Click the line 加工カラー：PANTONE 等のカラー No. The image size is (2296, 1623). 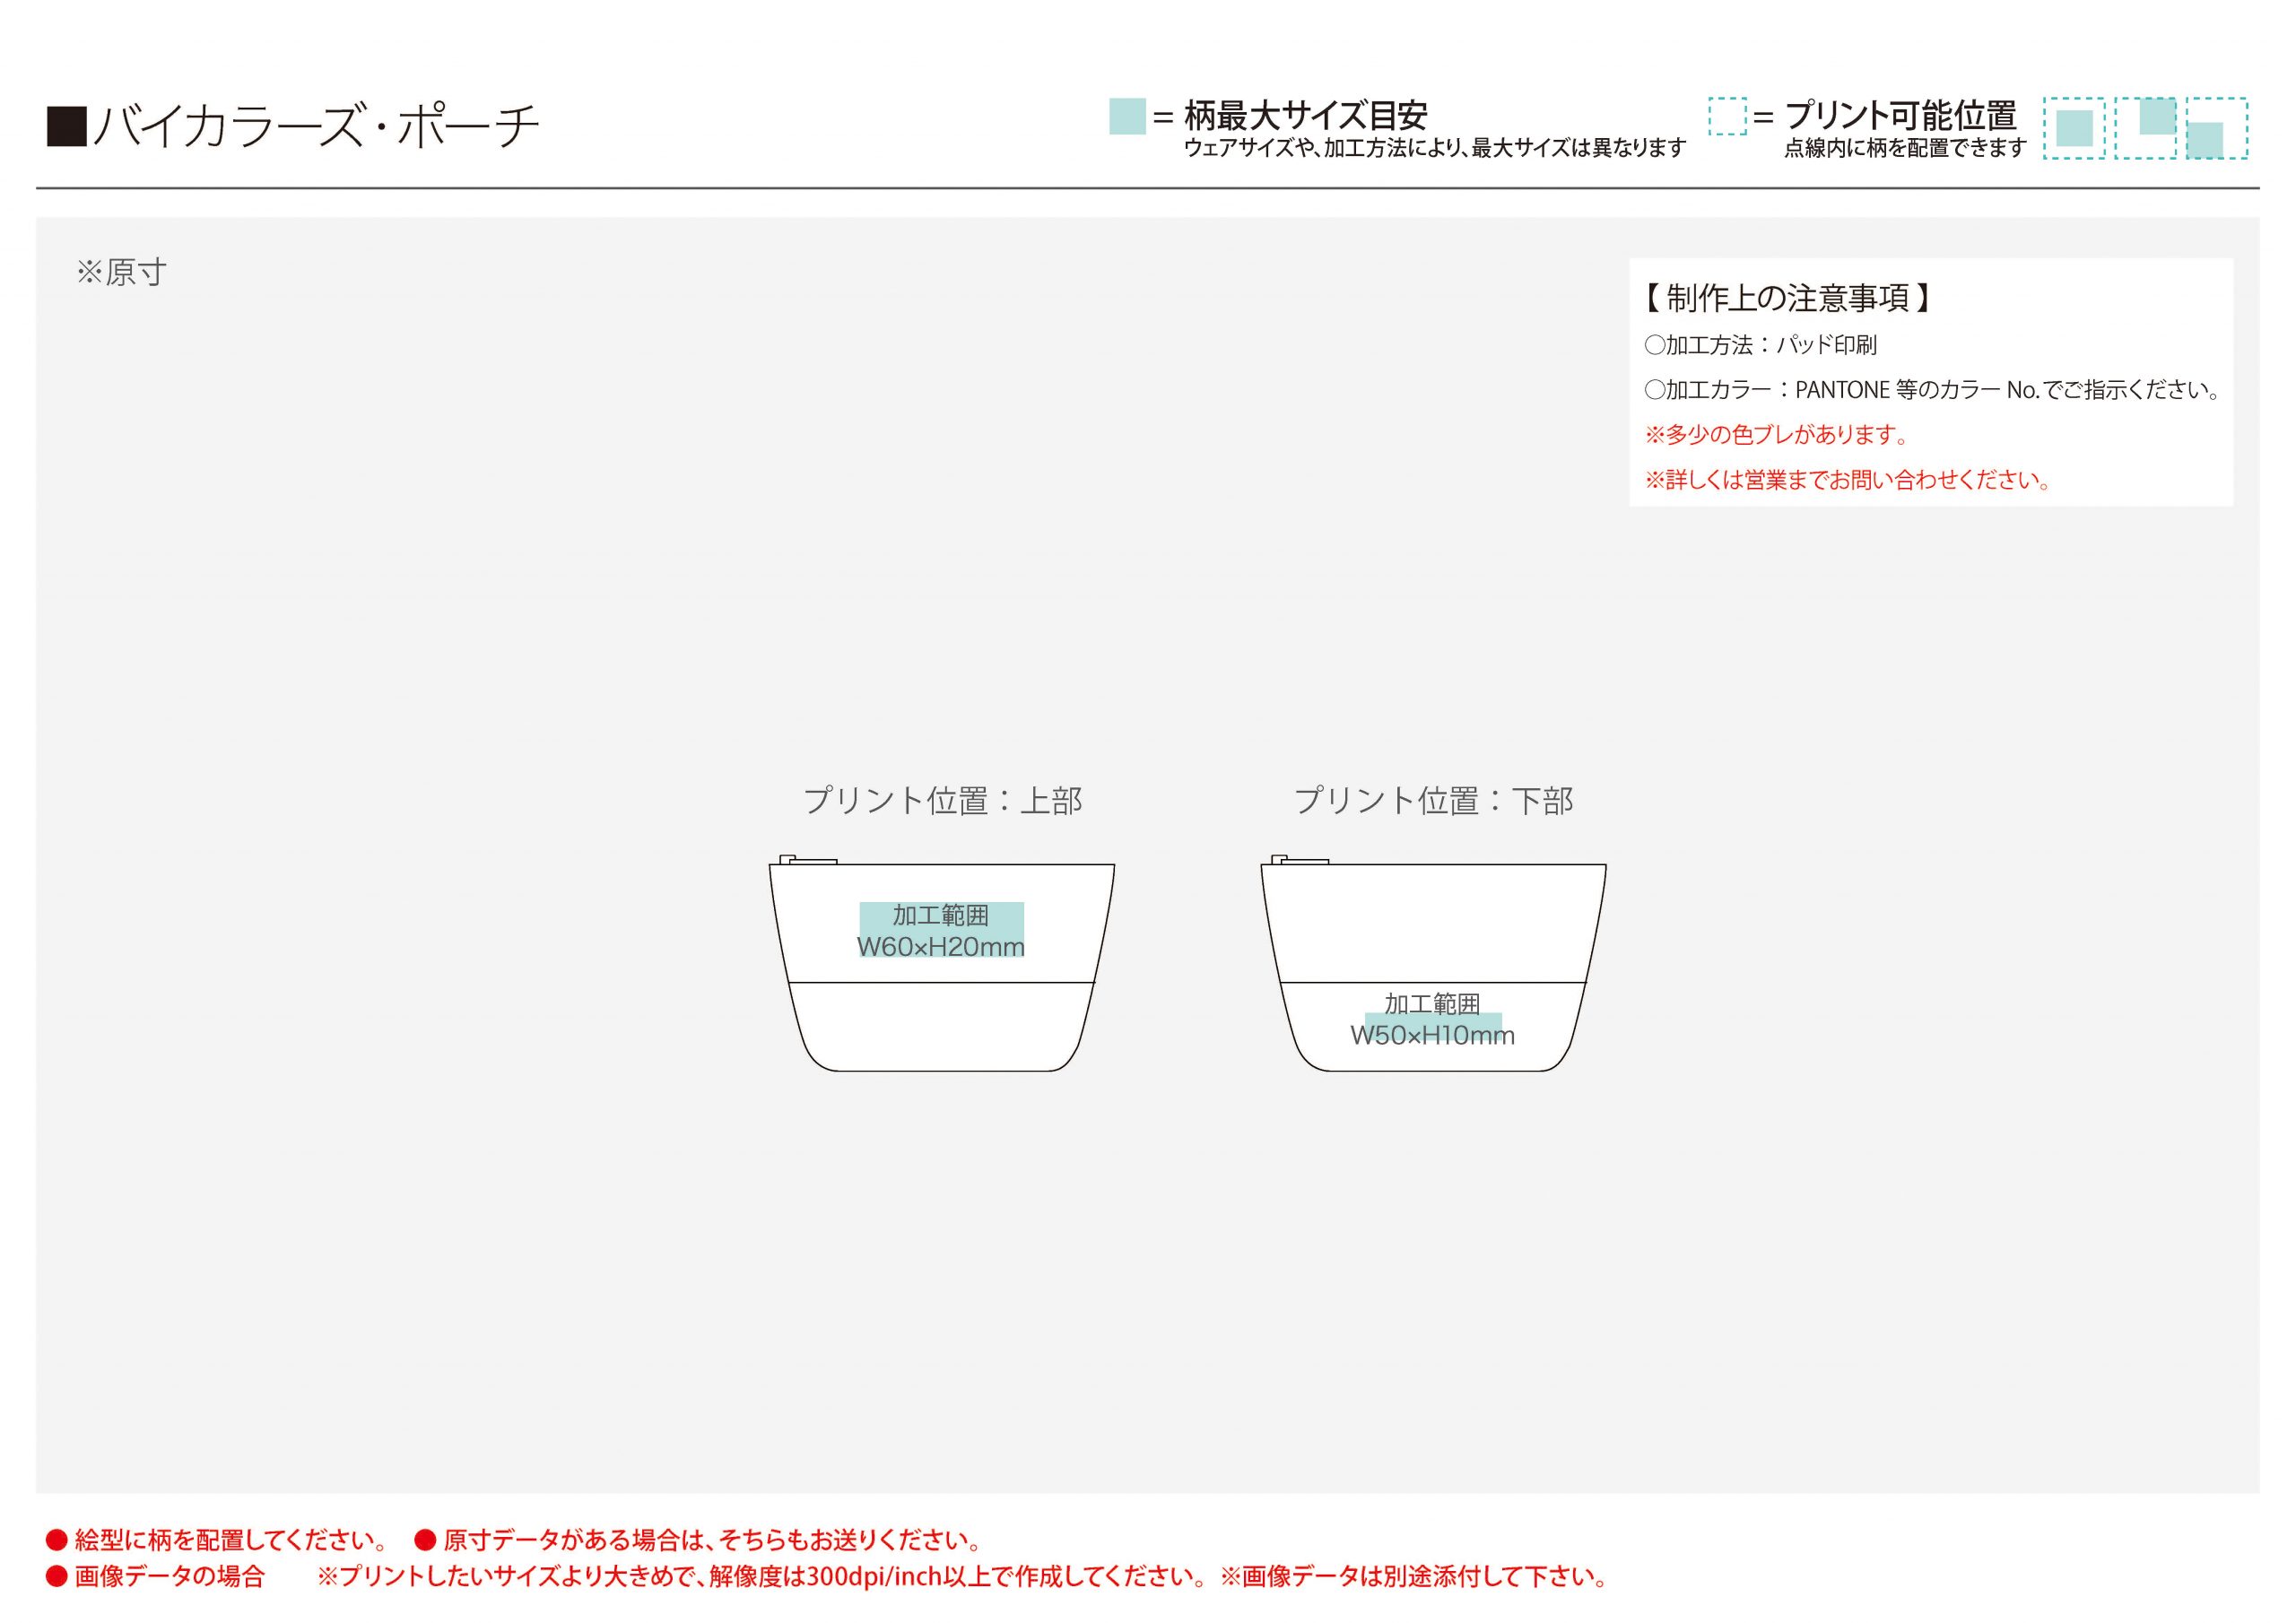tap(1932, 390)
